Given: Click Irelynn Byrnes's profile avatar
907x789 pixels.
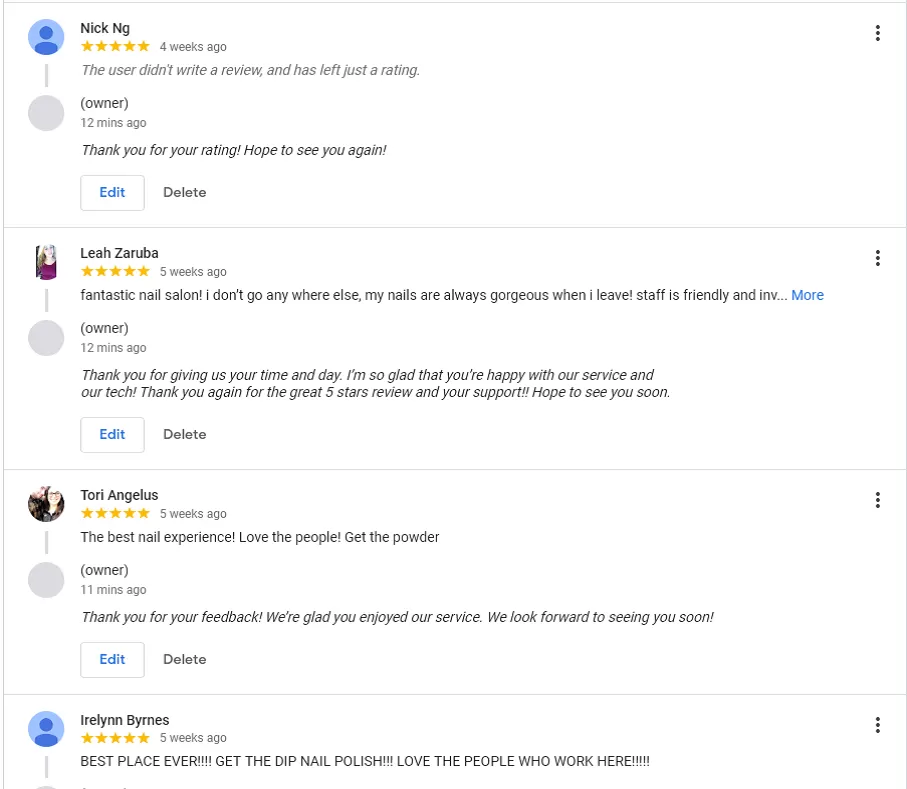Looking at the screenshot, I should (x=46, y=729).
